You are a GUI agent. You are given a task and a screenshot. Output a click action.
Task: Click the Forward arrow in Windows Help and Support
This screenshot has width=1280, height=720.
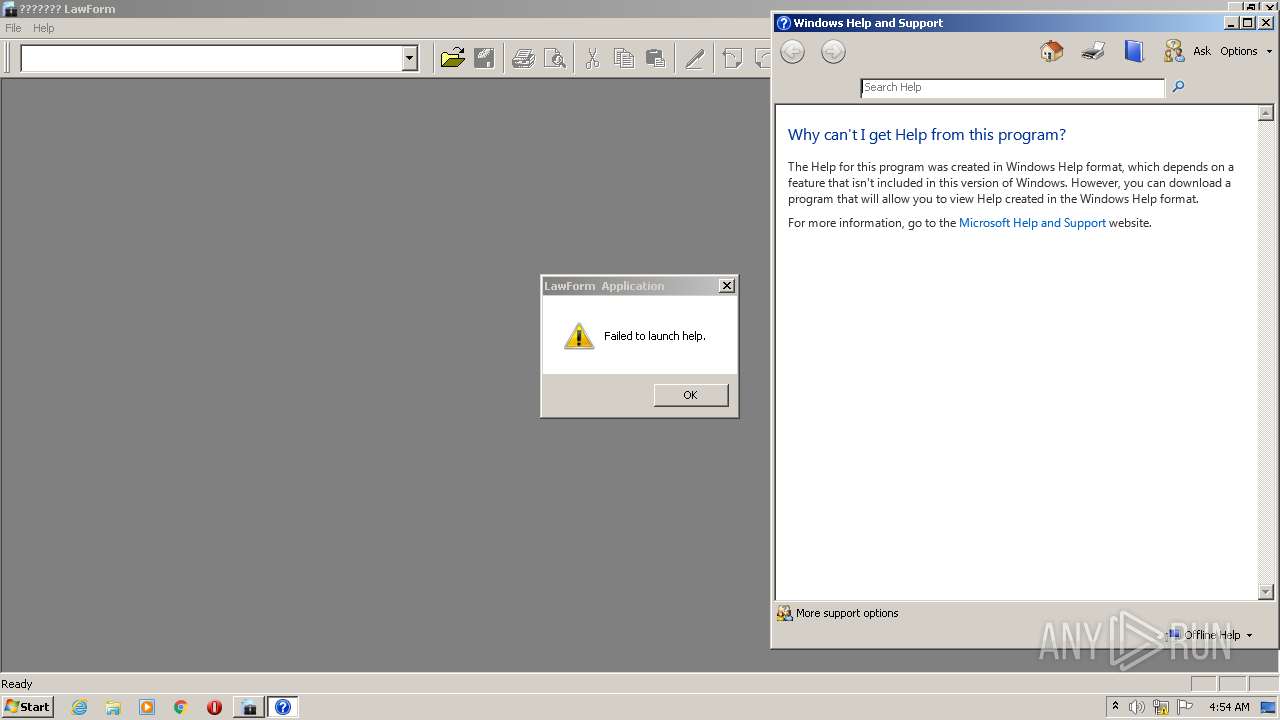(833, 52)
